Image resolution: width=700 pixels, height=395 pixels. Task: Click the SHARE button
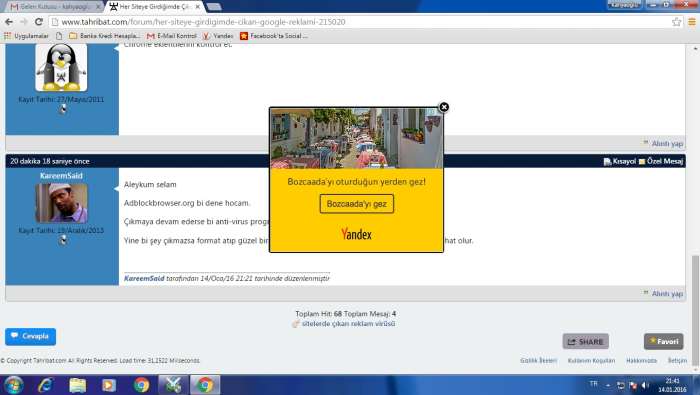(x=586, y=341)
